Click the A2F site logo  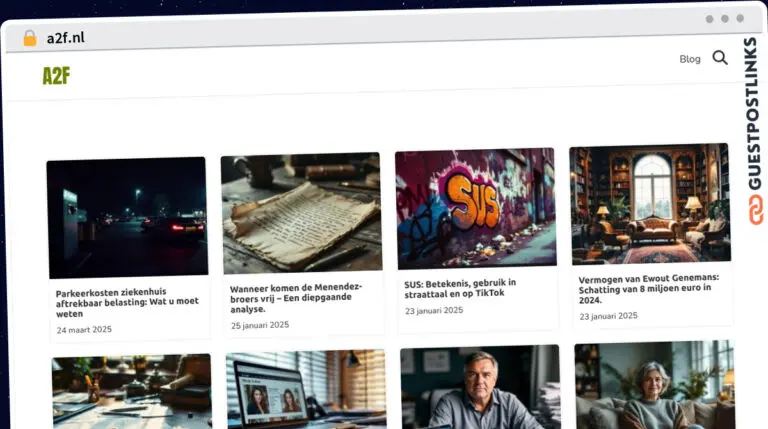point(56,76)
